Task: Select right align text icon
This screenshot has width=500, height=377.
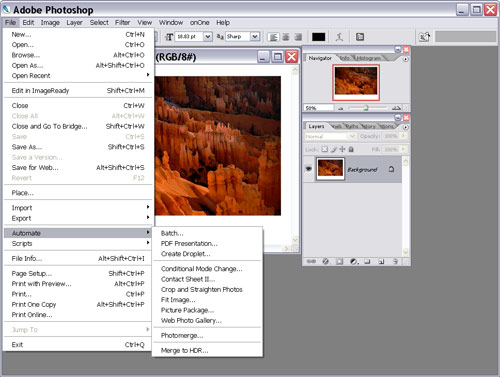Action: click(298, 37)
